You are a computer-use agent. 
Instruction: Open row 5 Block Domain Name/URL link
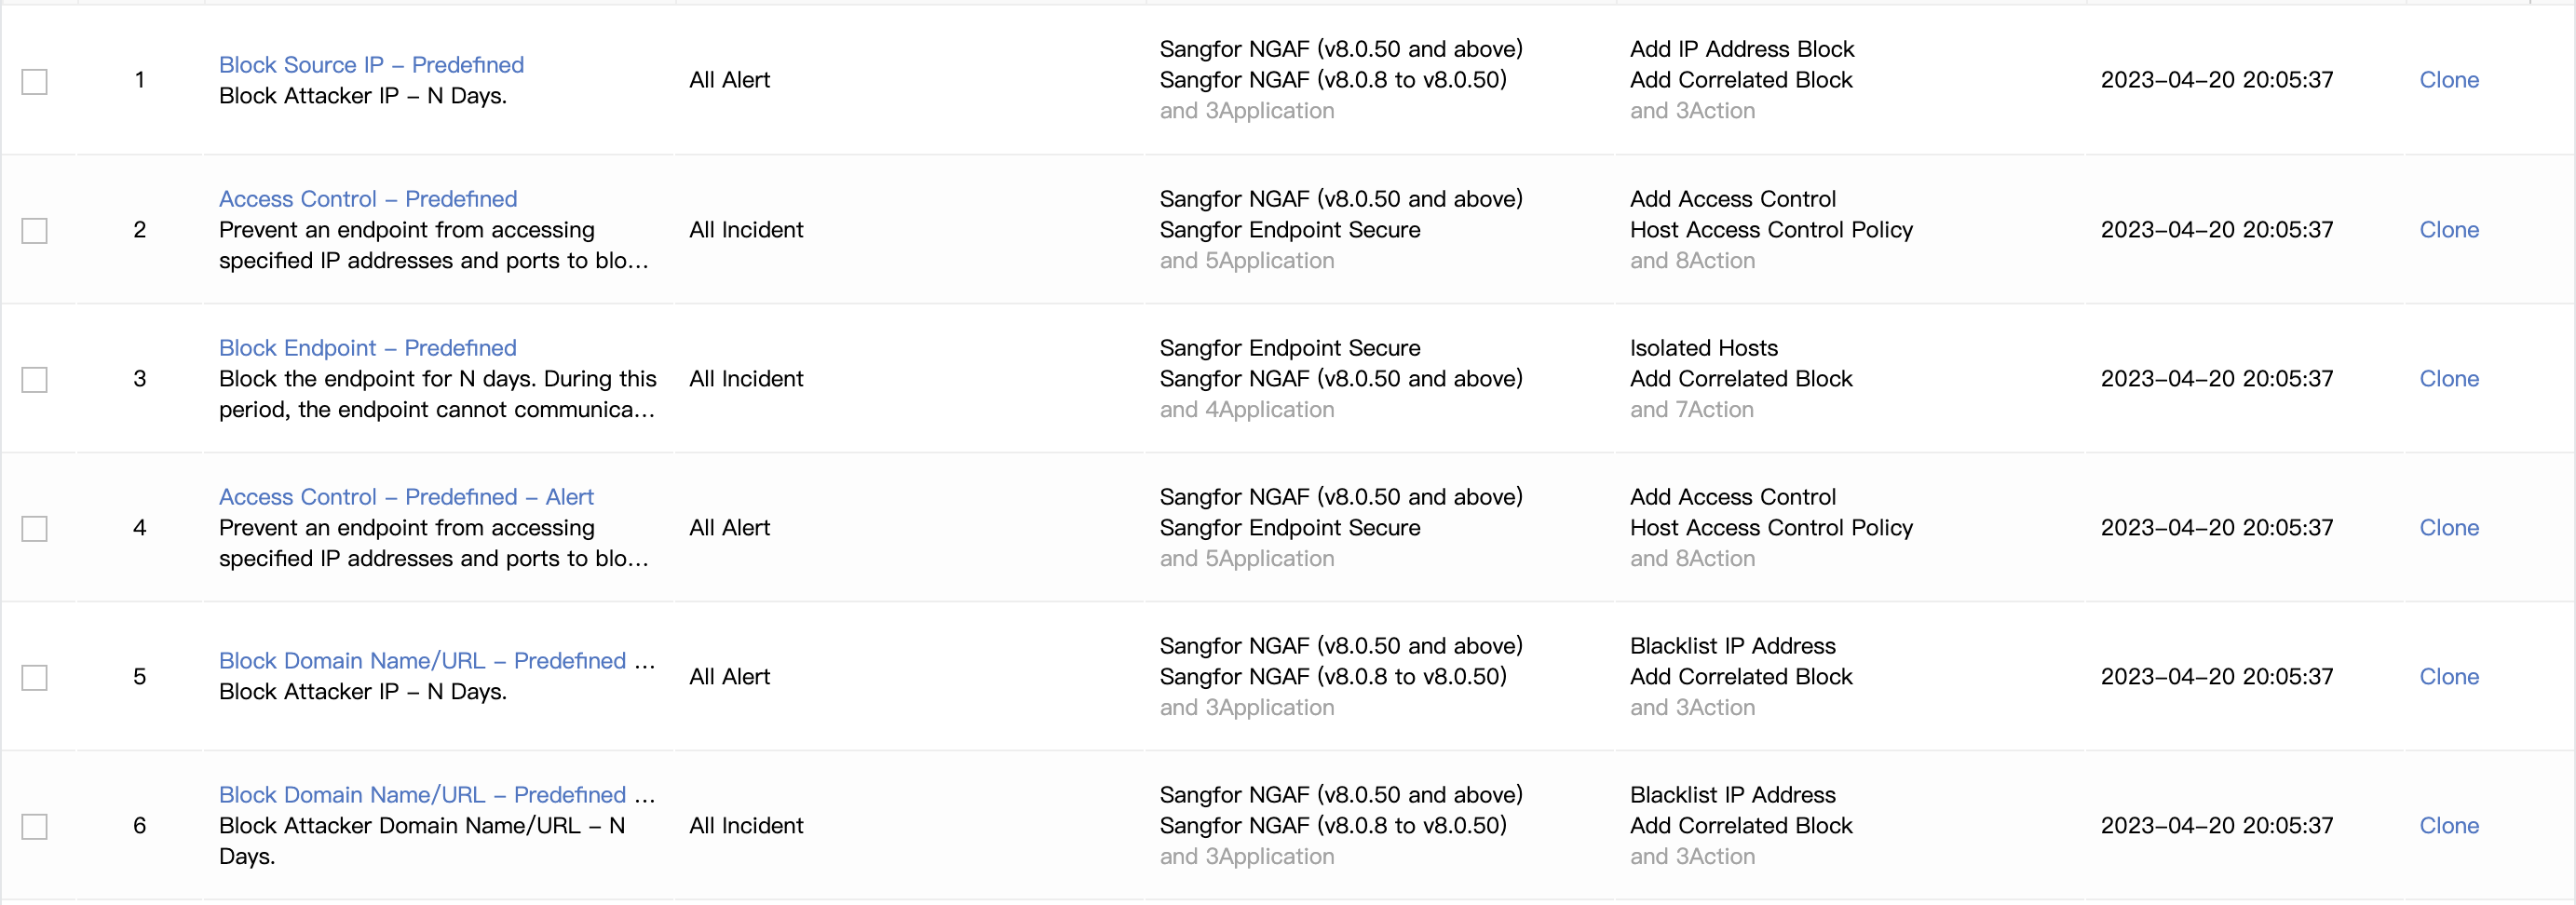coord(437,661)
